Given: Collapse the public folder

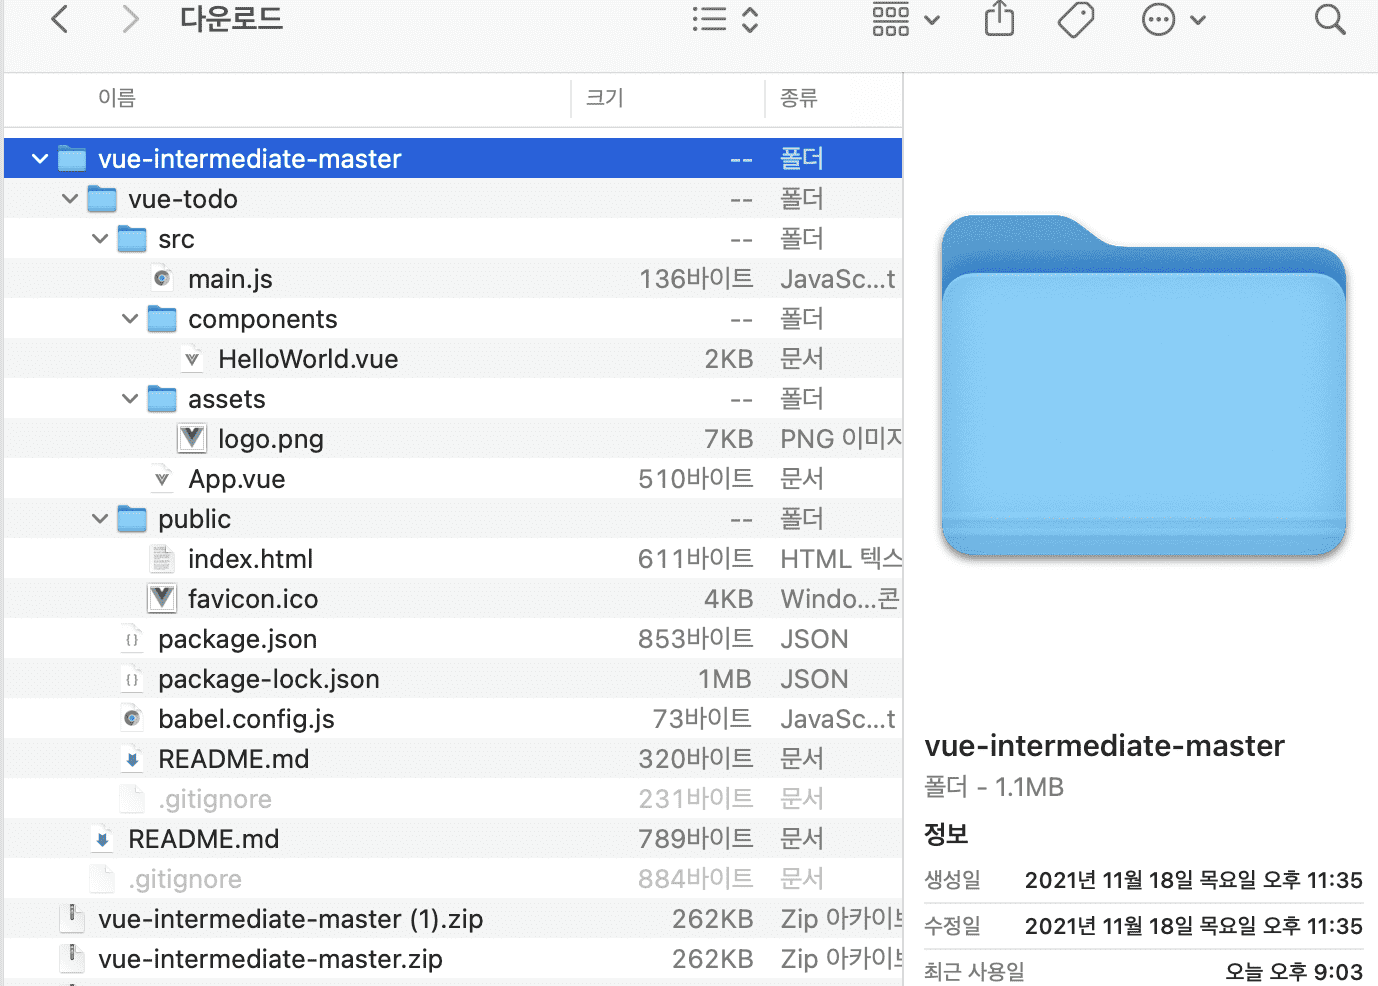Looking at the screenshot, I should point(100,519).
